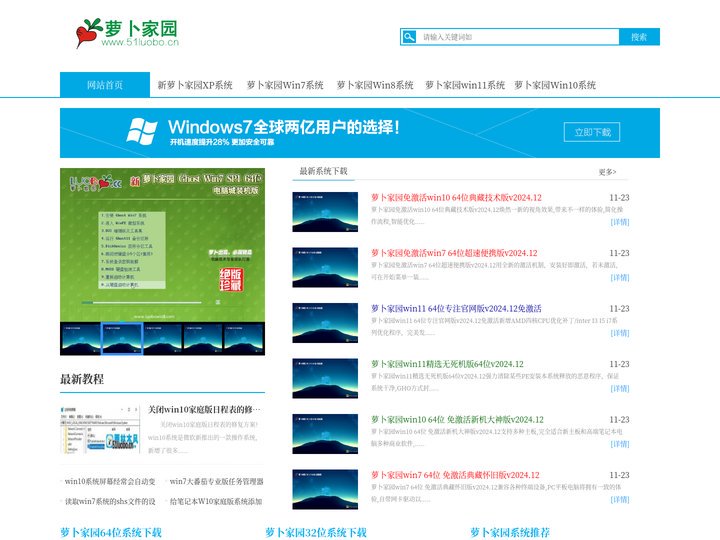The width and height of the screenshot is (720, 540).
Task: Open the 网站首页 tab
Action: (x=105, y=84)
